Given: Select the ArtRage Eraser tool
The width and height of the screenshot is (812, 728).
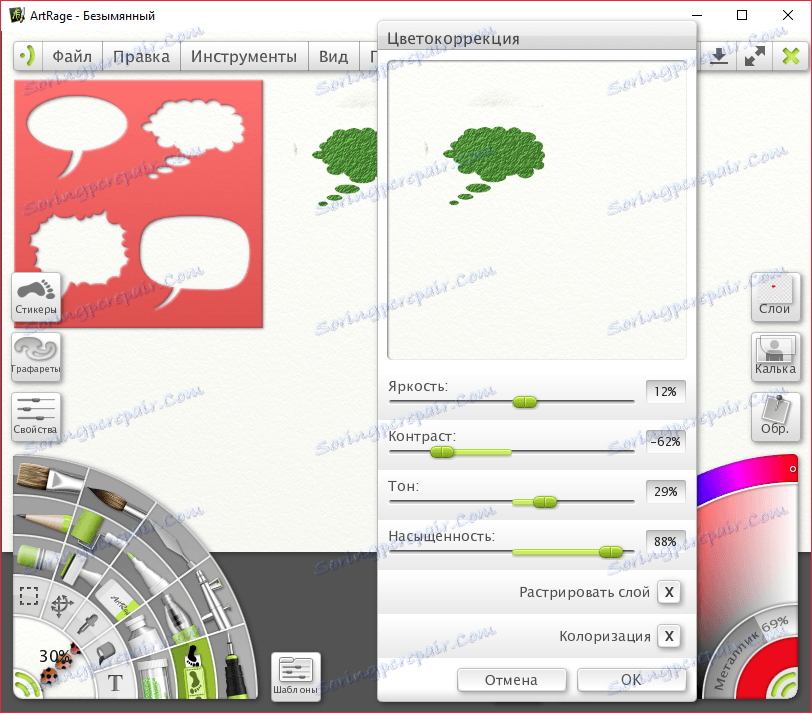Looking at the screenshot, I should [x=120, y=601].
